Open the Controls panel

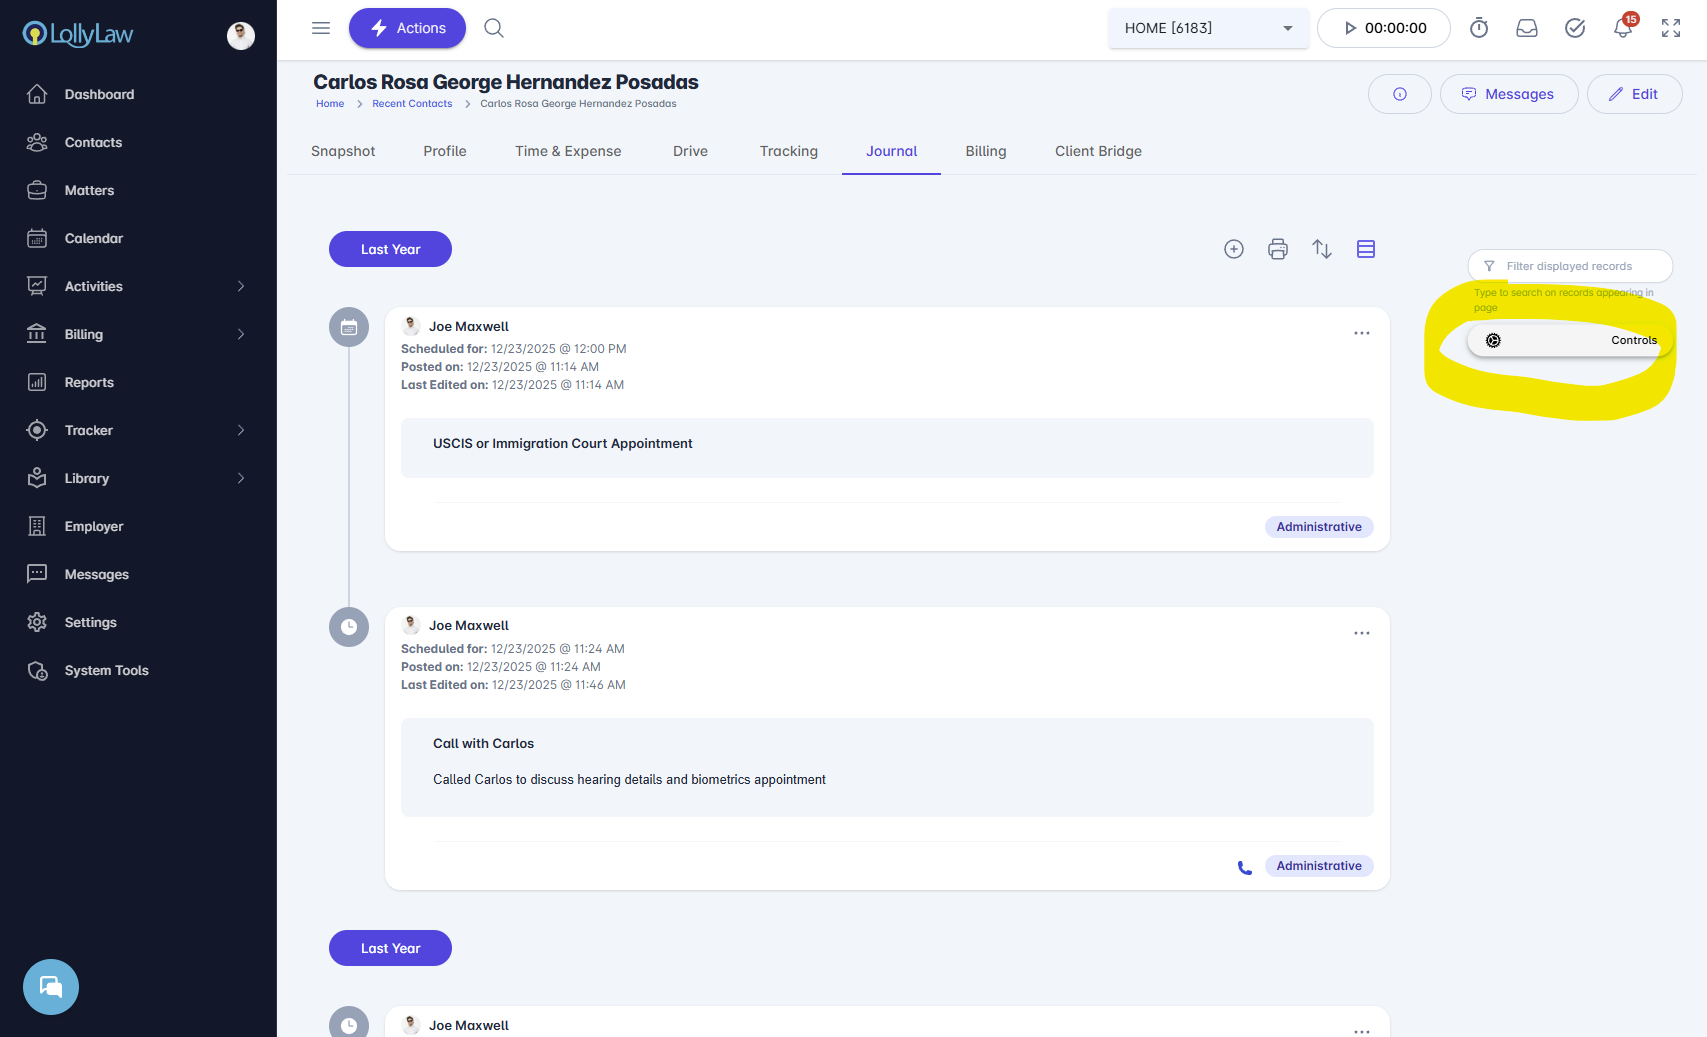tap(1570, 340)
